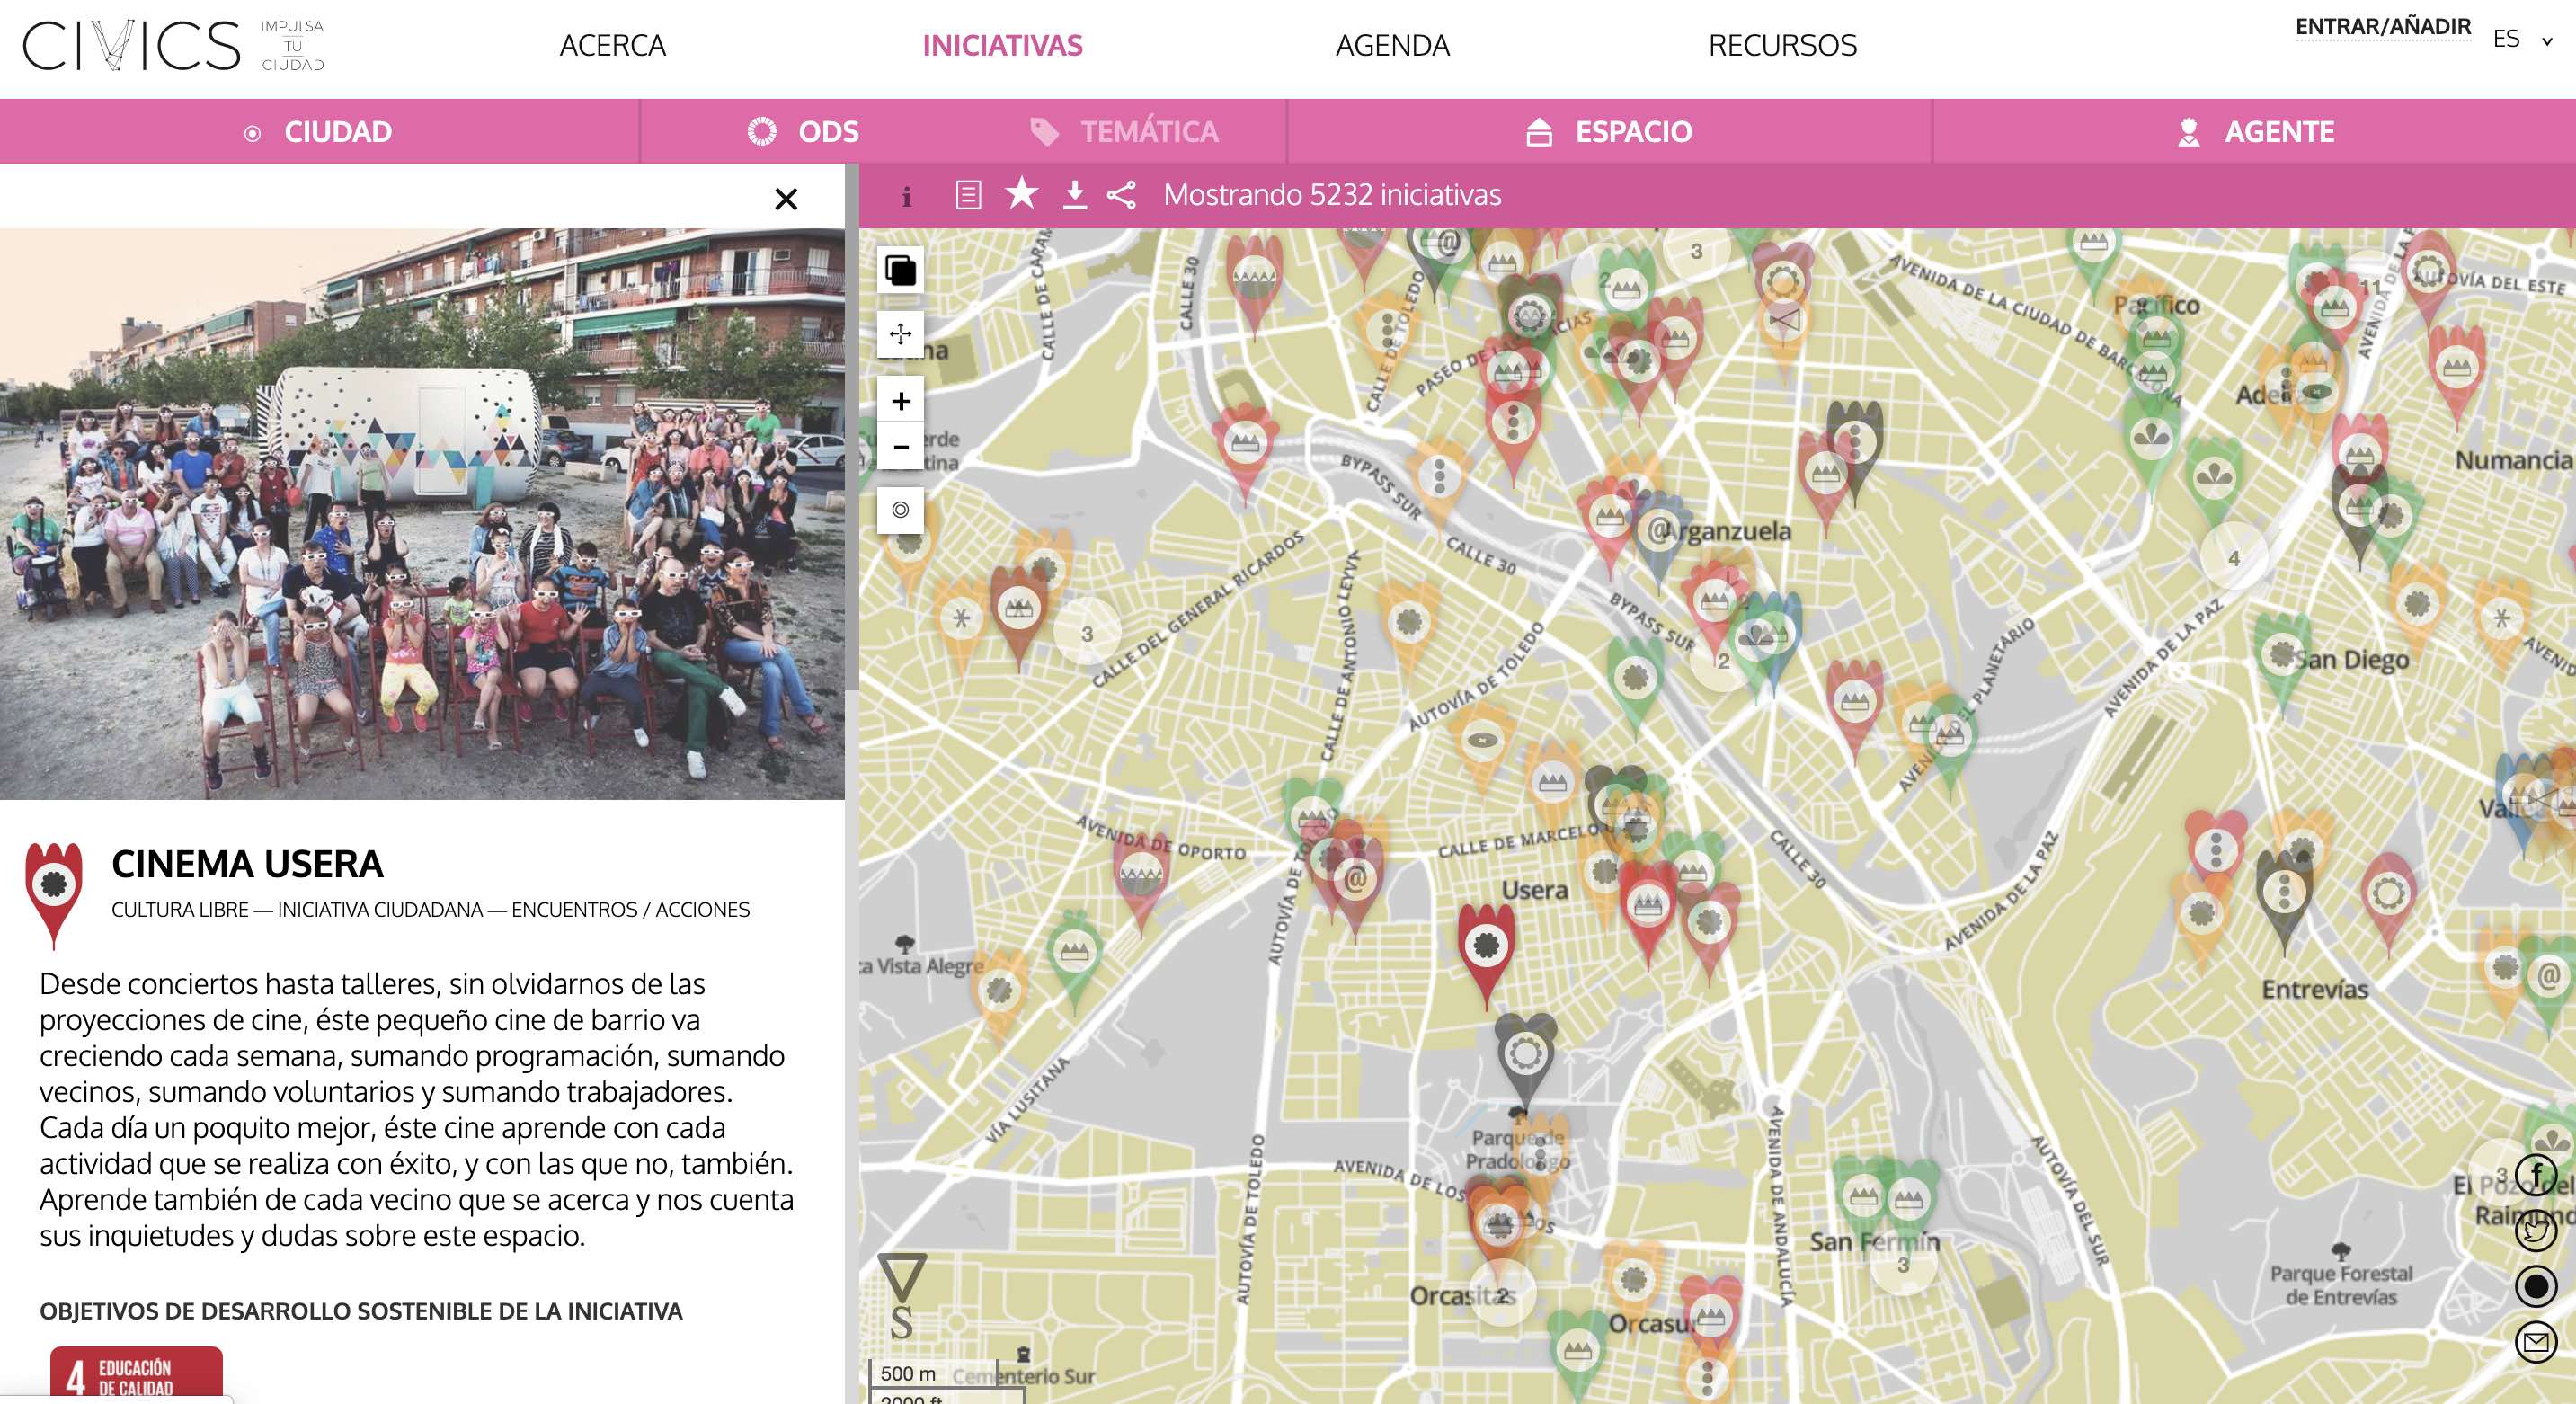
Task: Open the list view icon
Action: point(967,195)
